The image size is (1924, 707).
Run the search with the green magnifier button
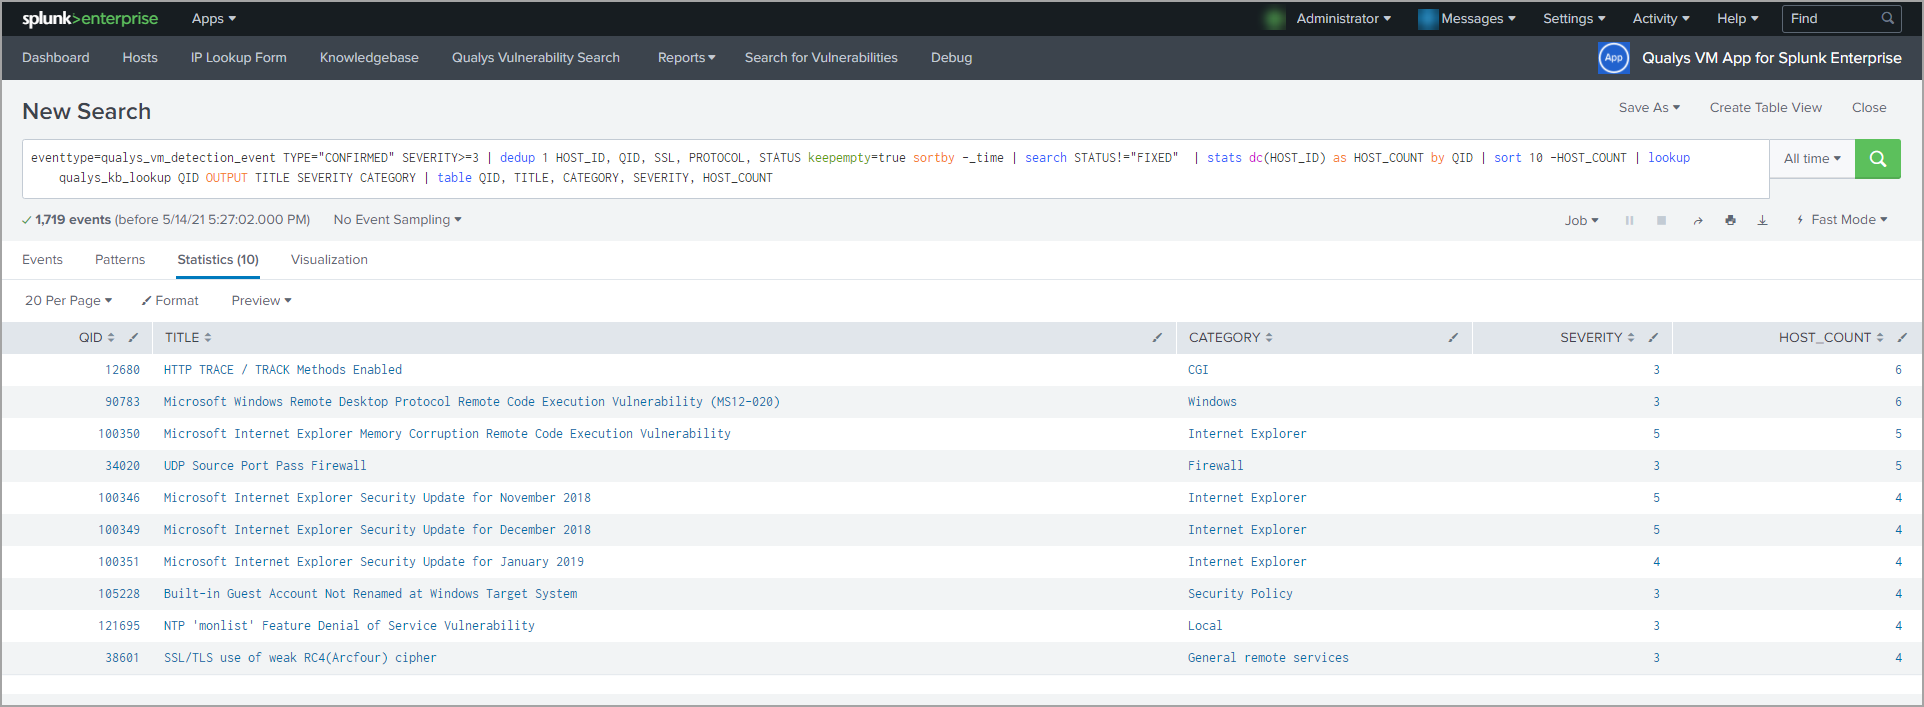point(1877,159)
